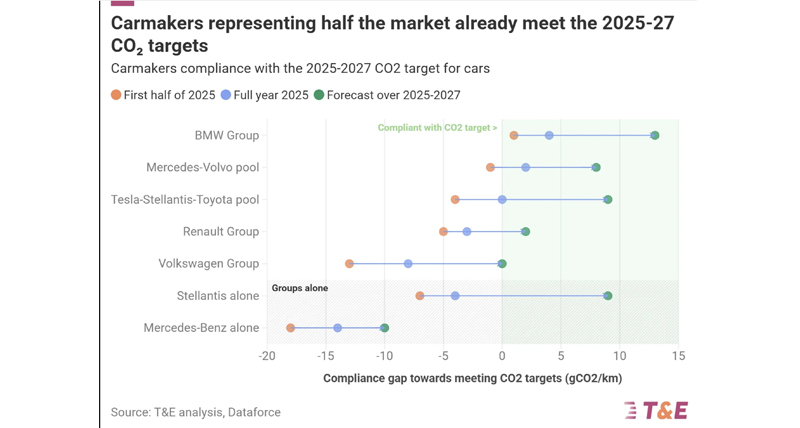Click the Renault Group row label

221,232
